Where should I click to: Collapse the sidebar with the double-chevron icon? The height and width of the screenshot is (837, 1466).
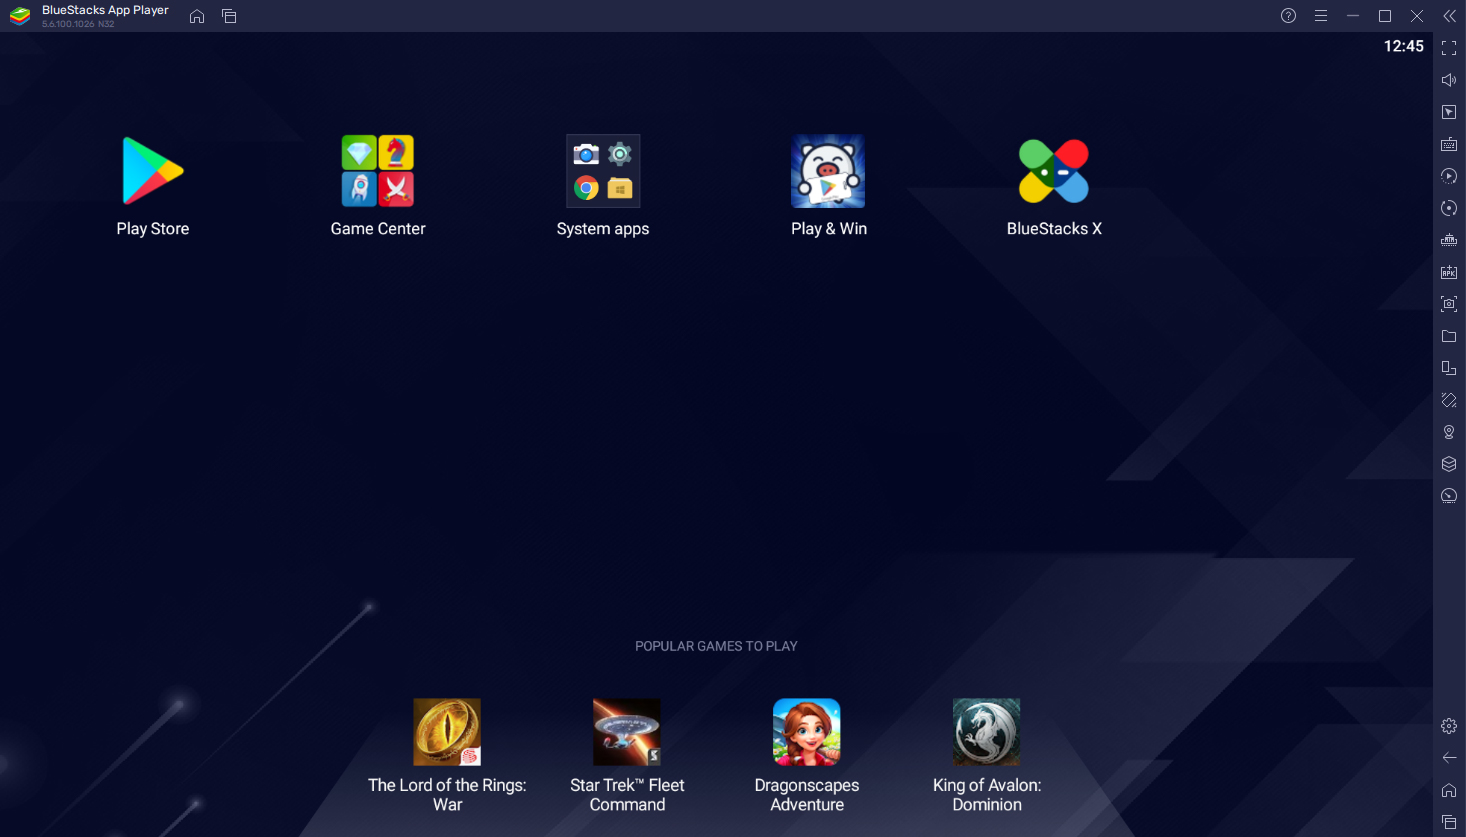[x=1449, y=16]
